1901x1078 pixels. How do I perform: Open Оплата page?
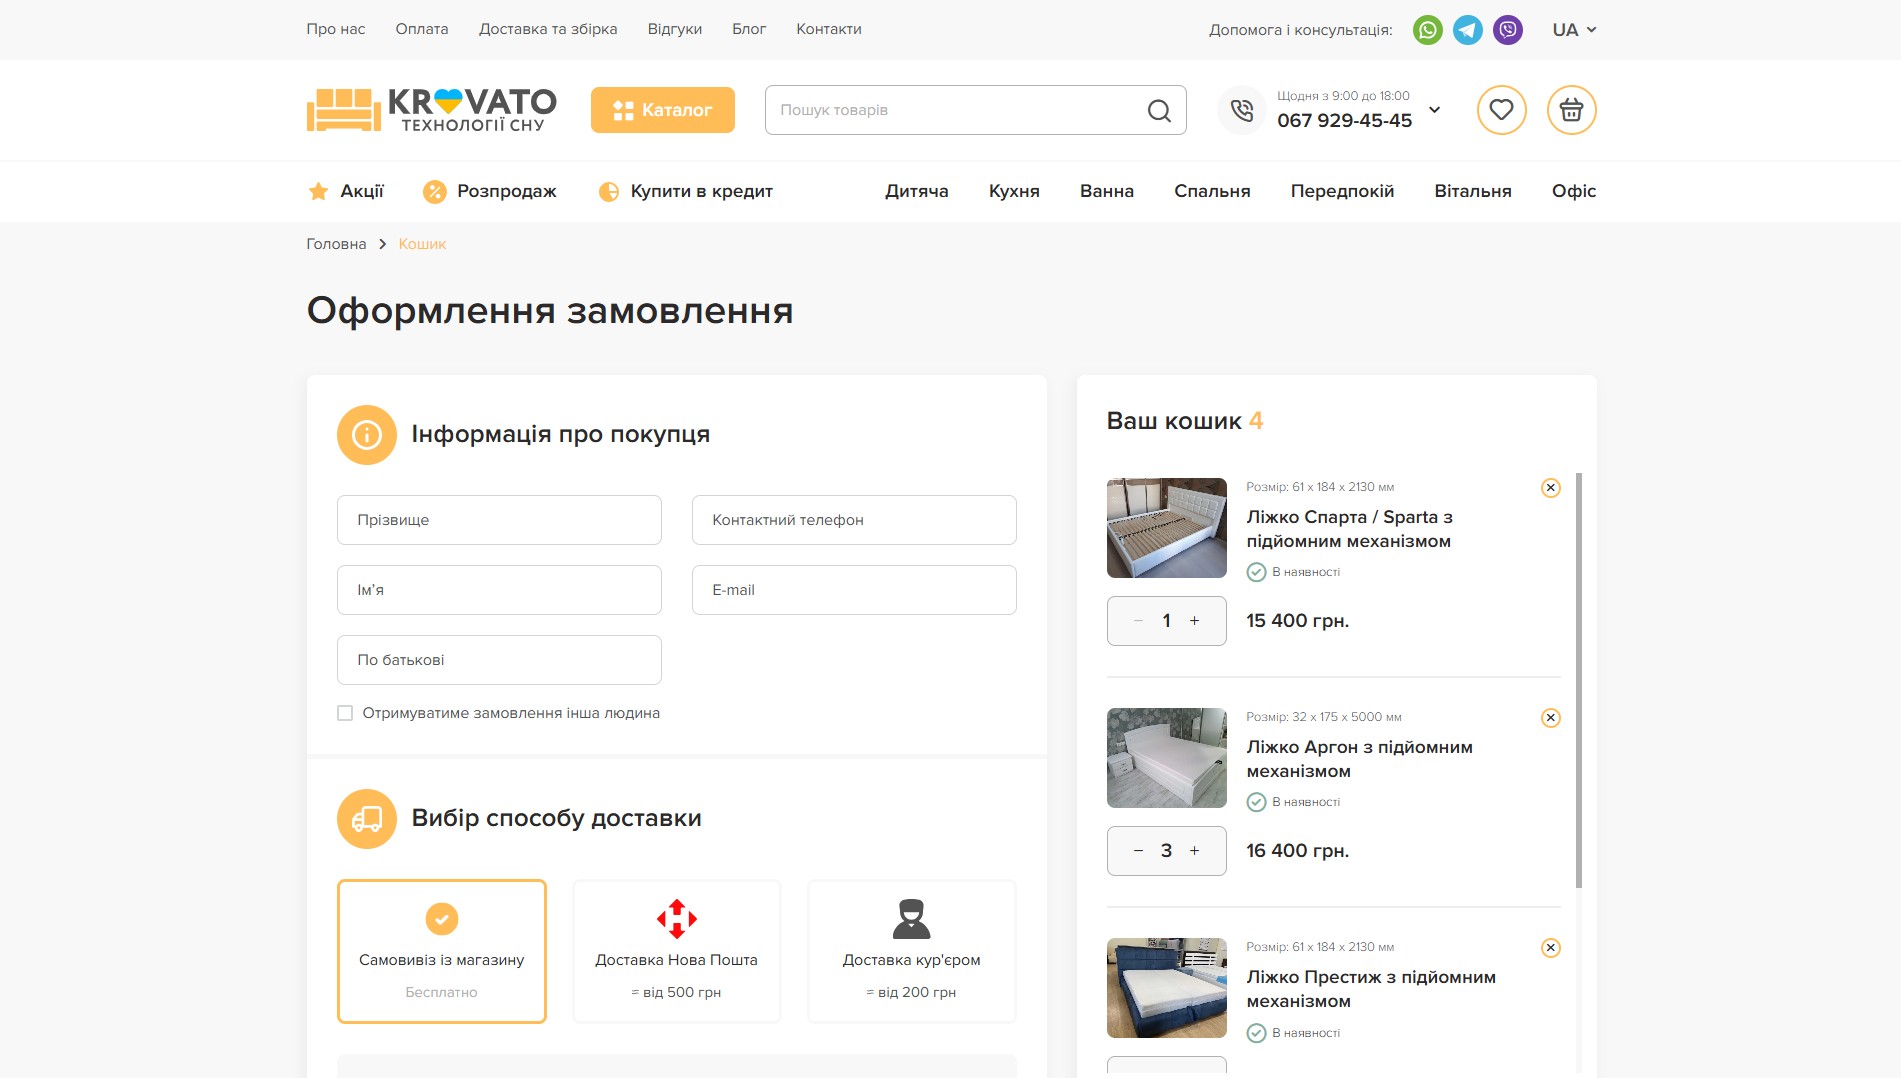click(421, 29)
